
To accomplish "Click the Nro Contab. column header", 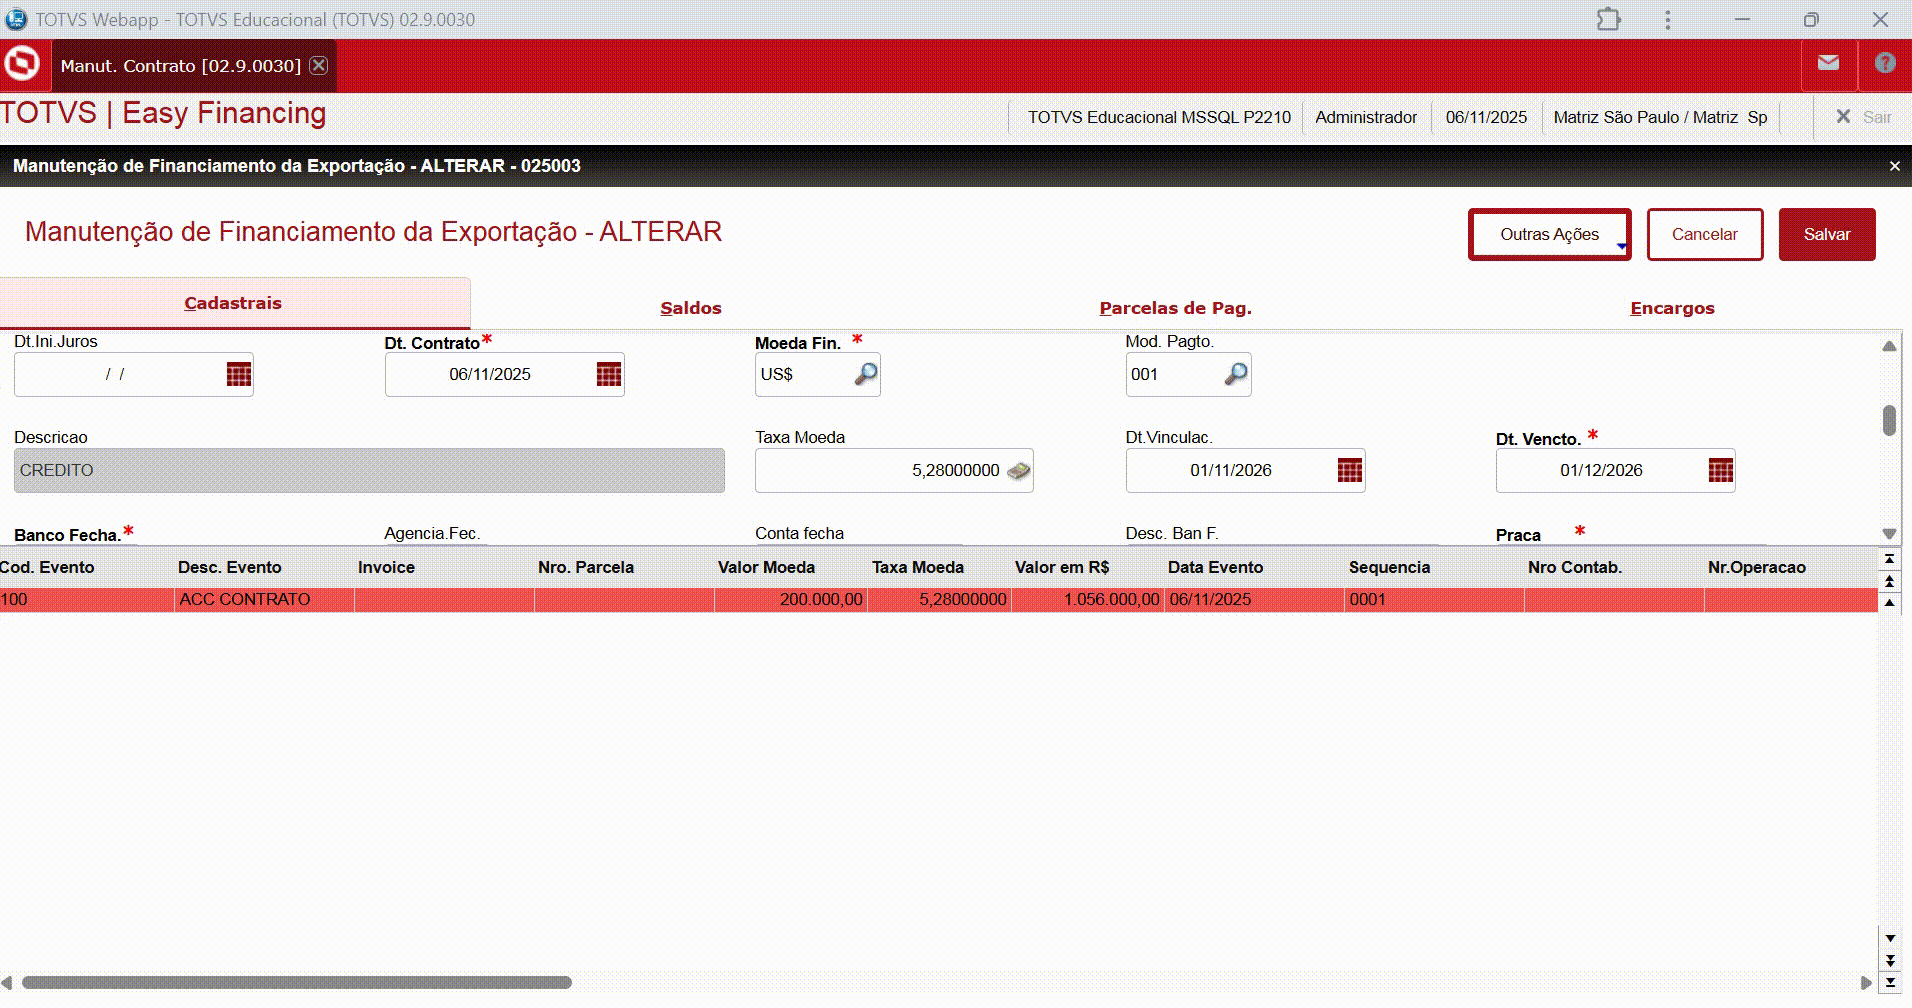I will coord(1575,567).
